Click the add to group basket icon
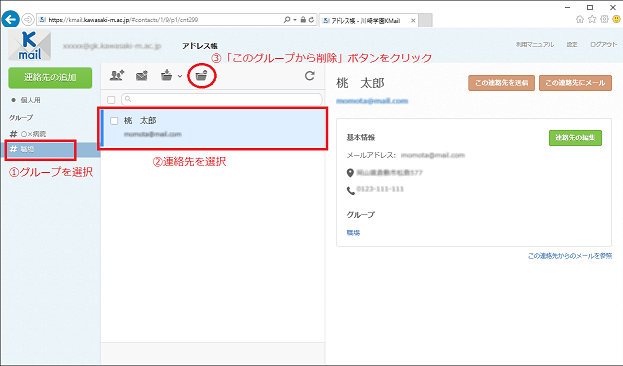 pos(166,75)
